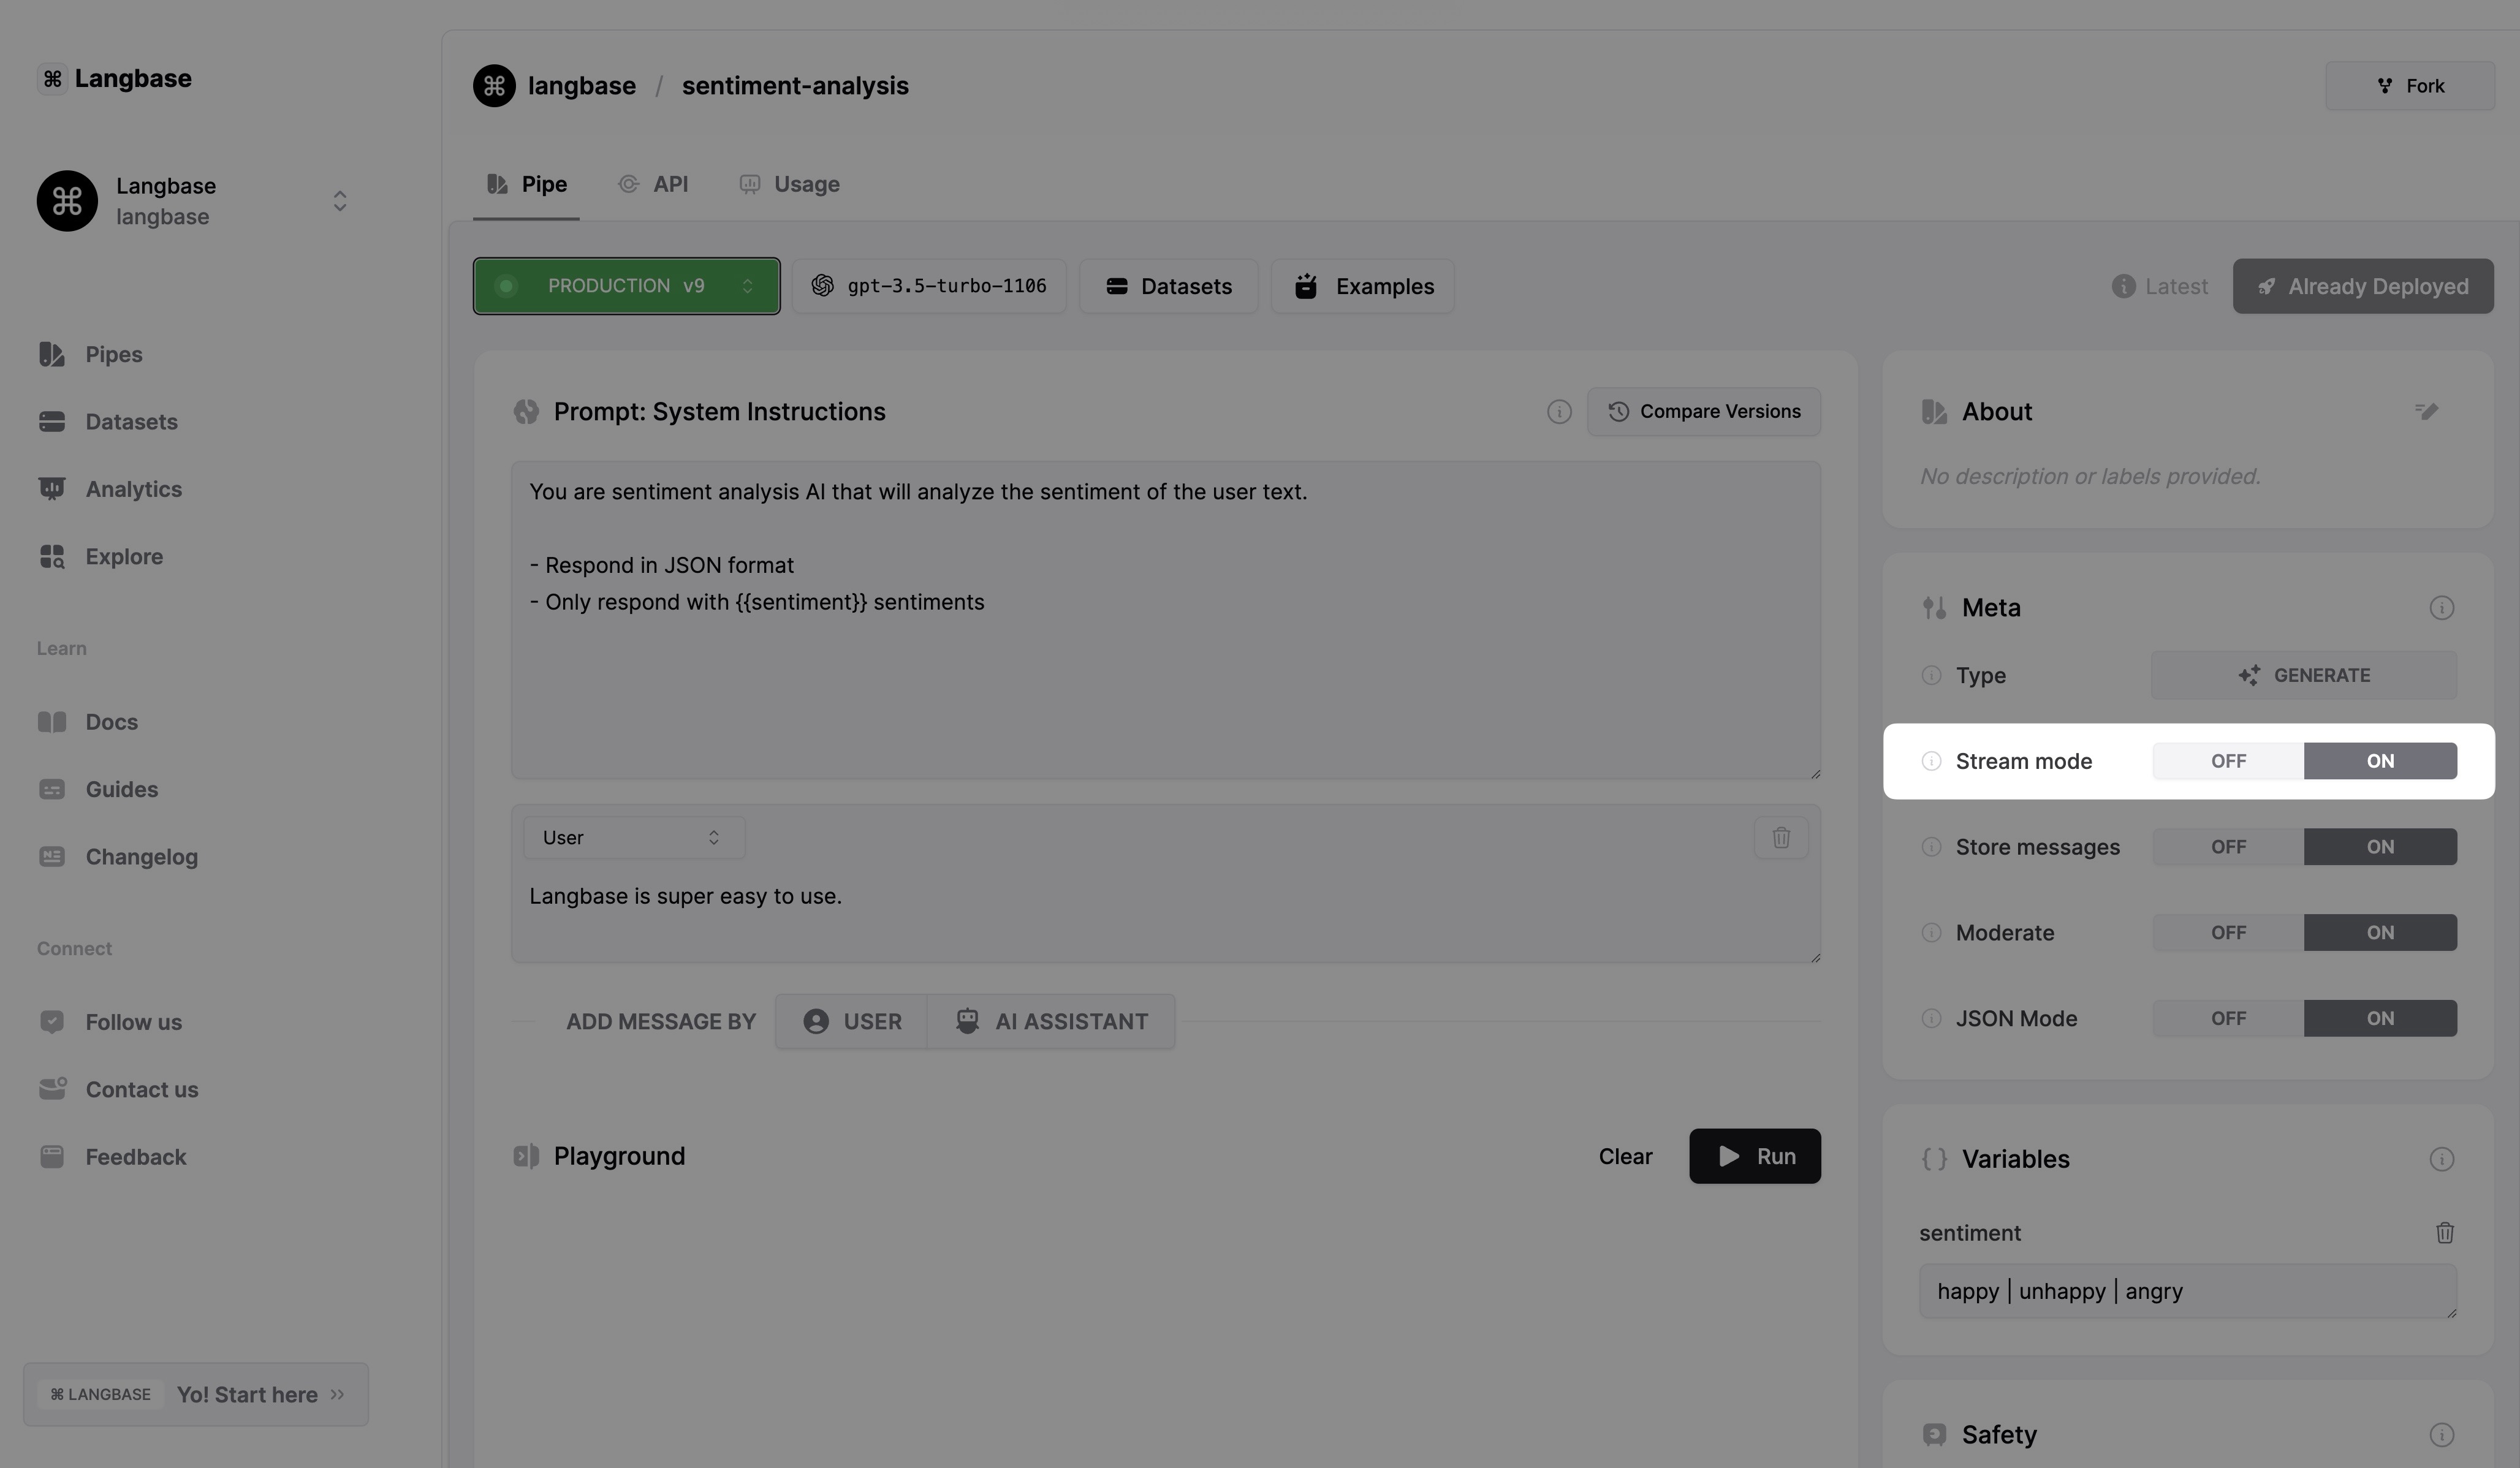Turn Stream mode OFF

click(x=2227, y=761)
